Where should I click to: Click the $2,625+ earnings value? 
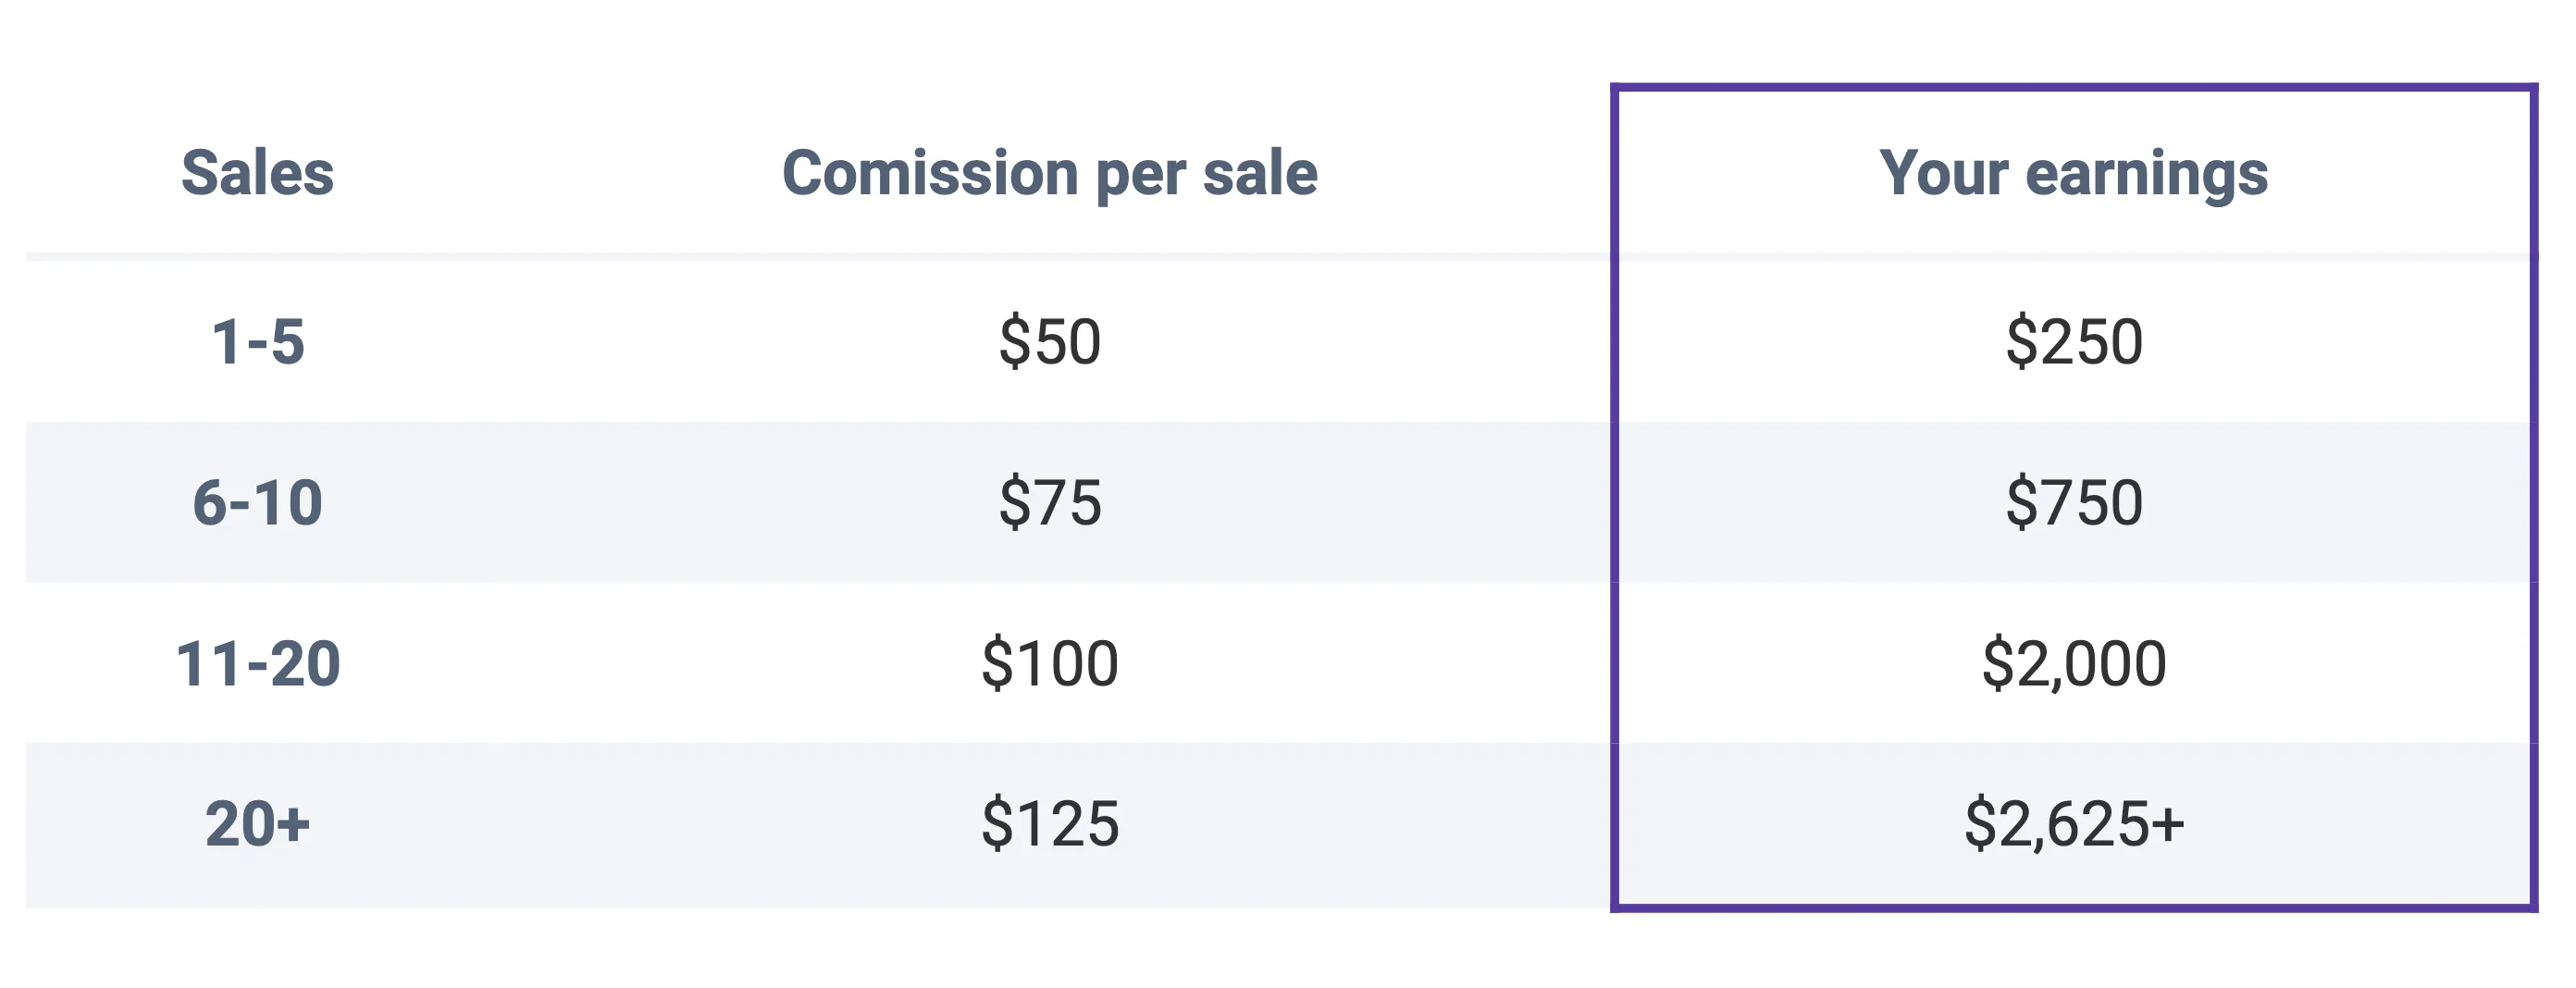(2074, 824)
